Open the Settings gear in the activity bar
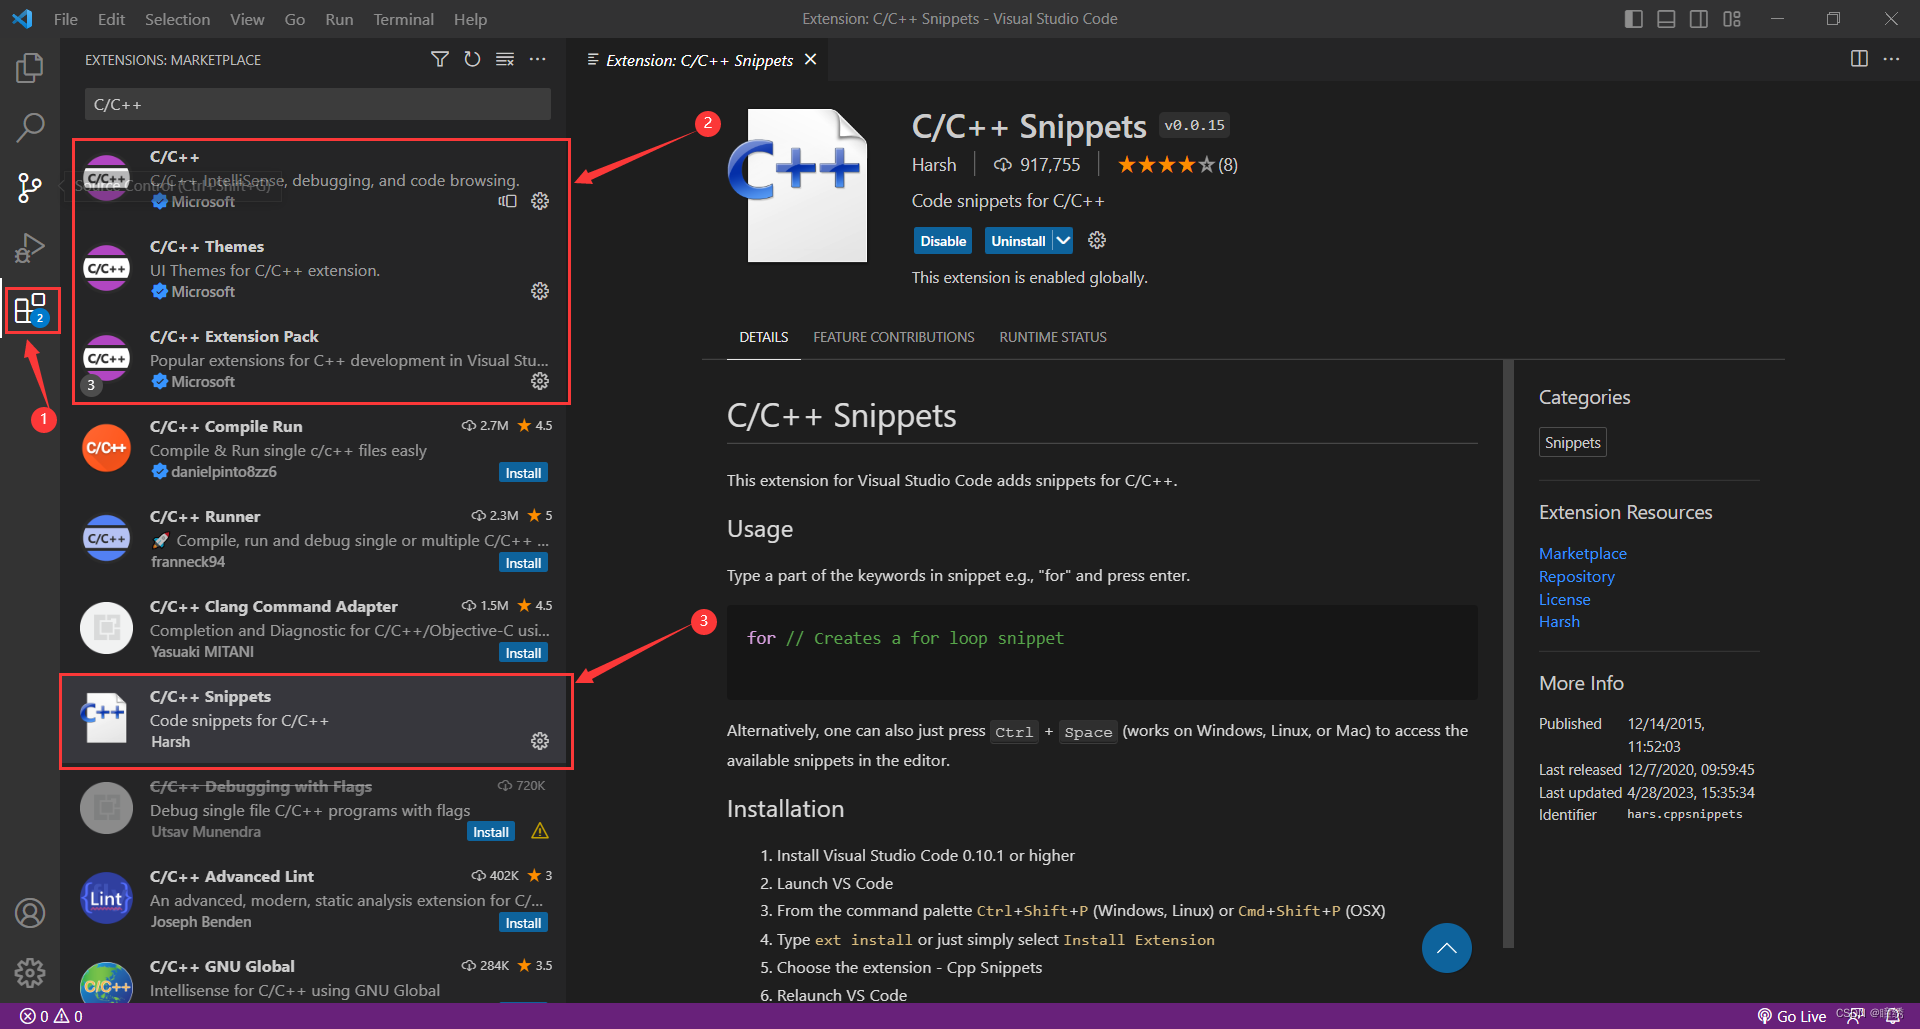1920x1029 pixels. click(30, 972)
